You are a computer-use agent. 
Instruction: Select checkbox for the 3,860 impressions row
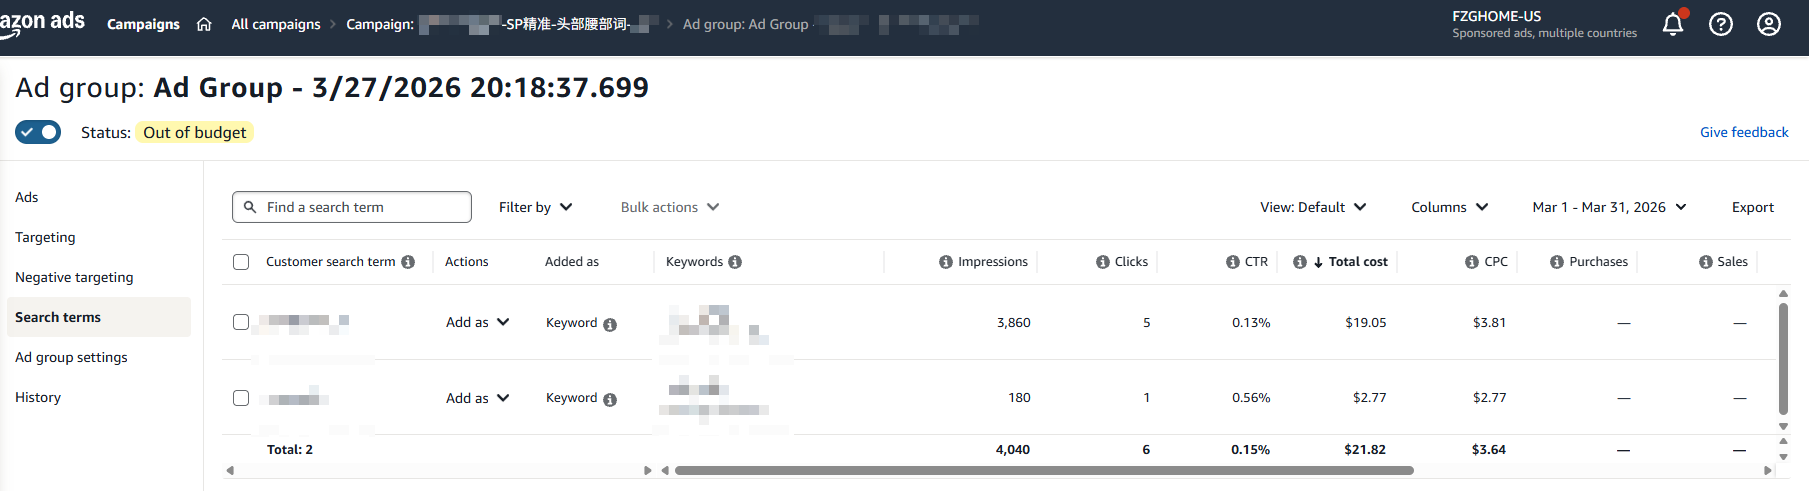(241, 322)
